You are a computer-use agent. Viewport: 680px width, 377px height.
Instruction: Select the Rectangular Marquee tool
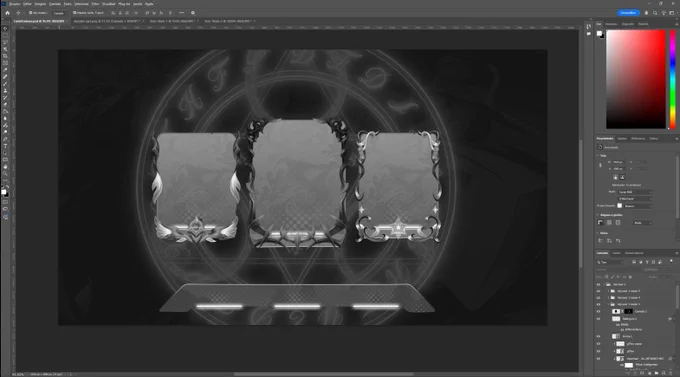5,35
